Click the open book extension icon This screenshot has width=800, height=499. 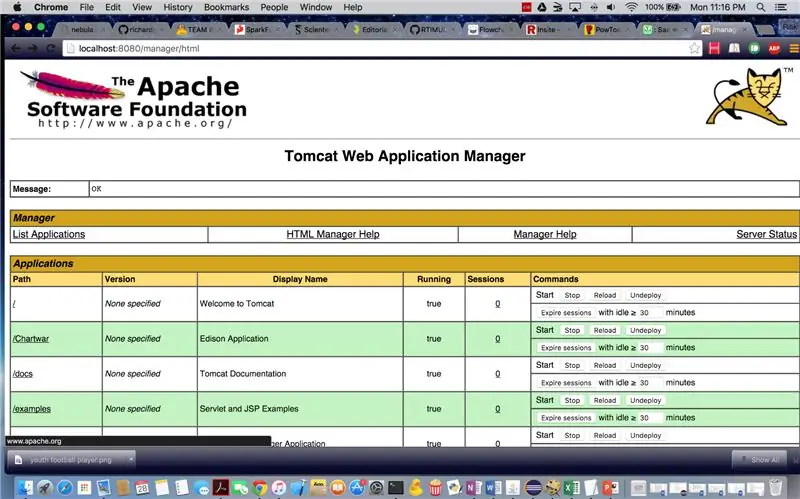(x=734, y=48)
